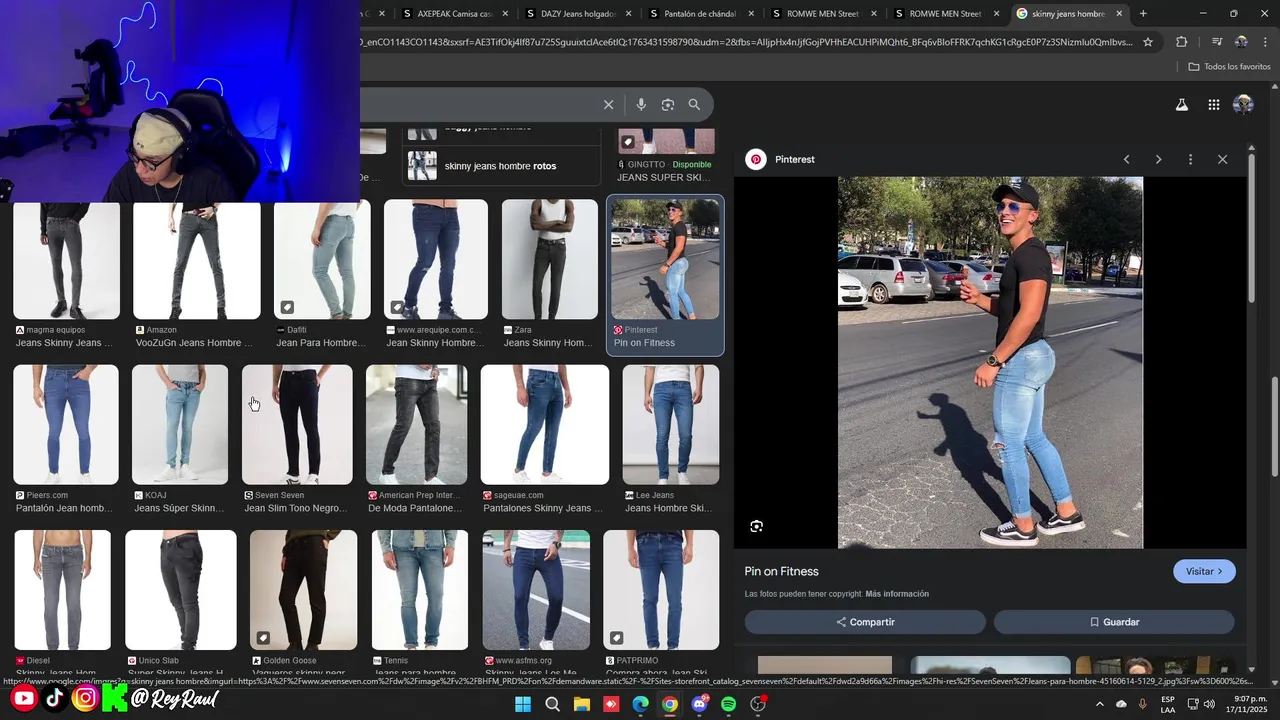Click the Guardar button
The height and width of the screenshot is (720, 1280).
coord(1114,622)
